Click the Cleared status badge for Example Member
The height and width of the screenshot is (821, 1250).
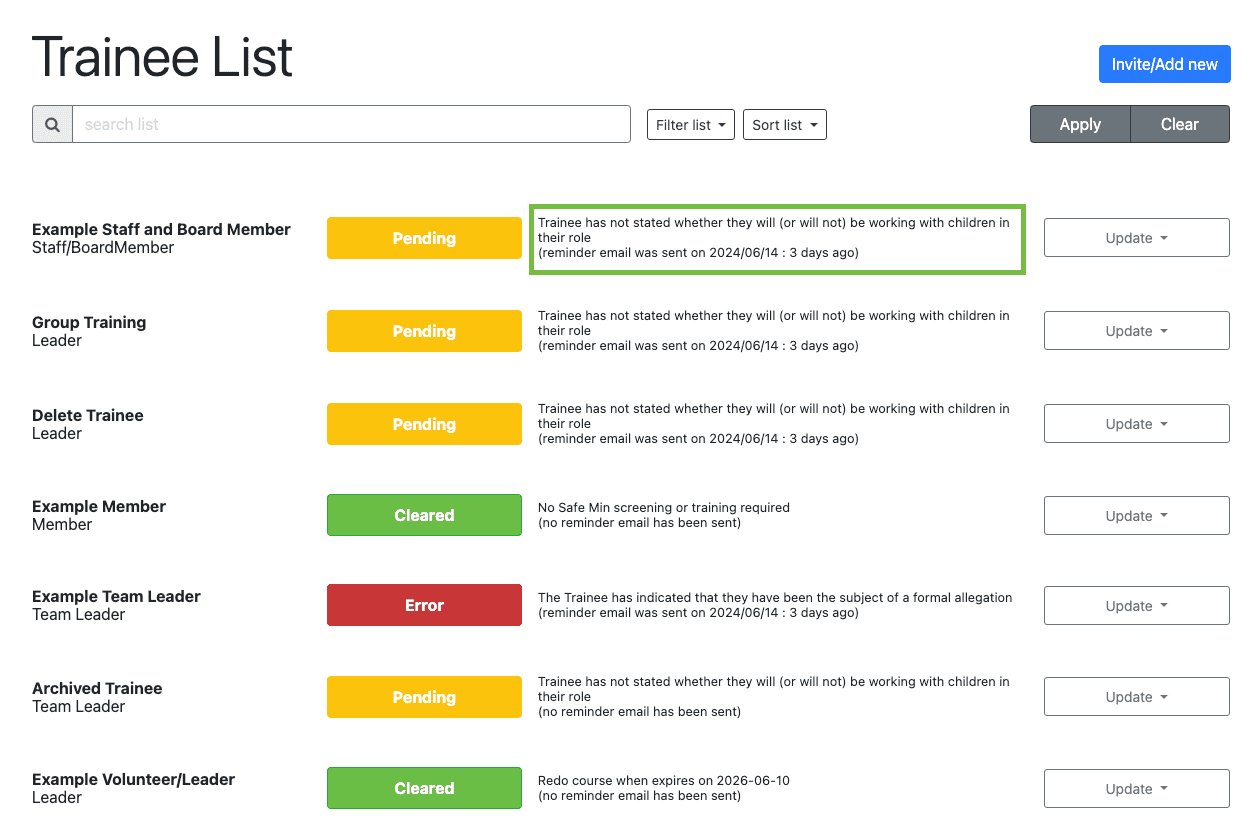coord(424,515)
